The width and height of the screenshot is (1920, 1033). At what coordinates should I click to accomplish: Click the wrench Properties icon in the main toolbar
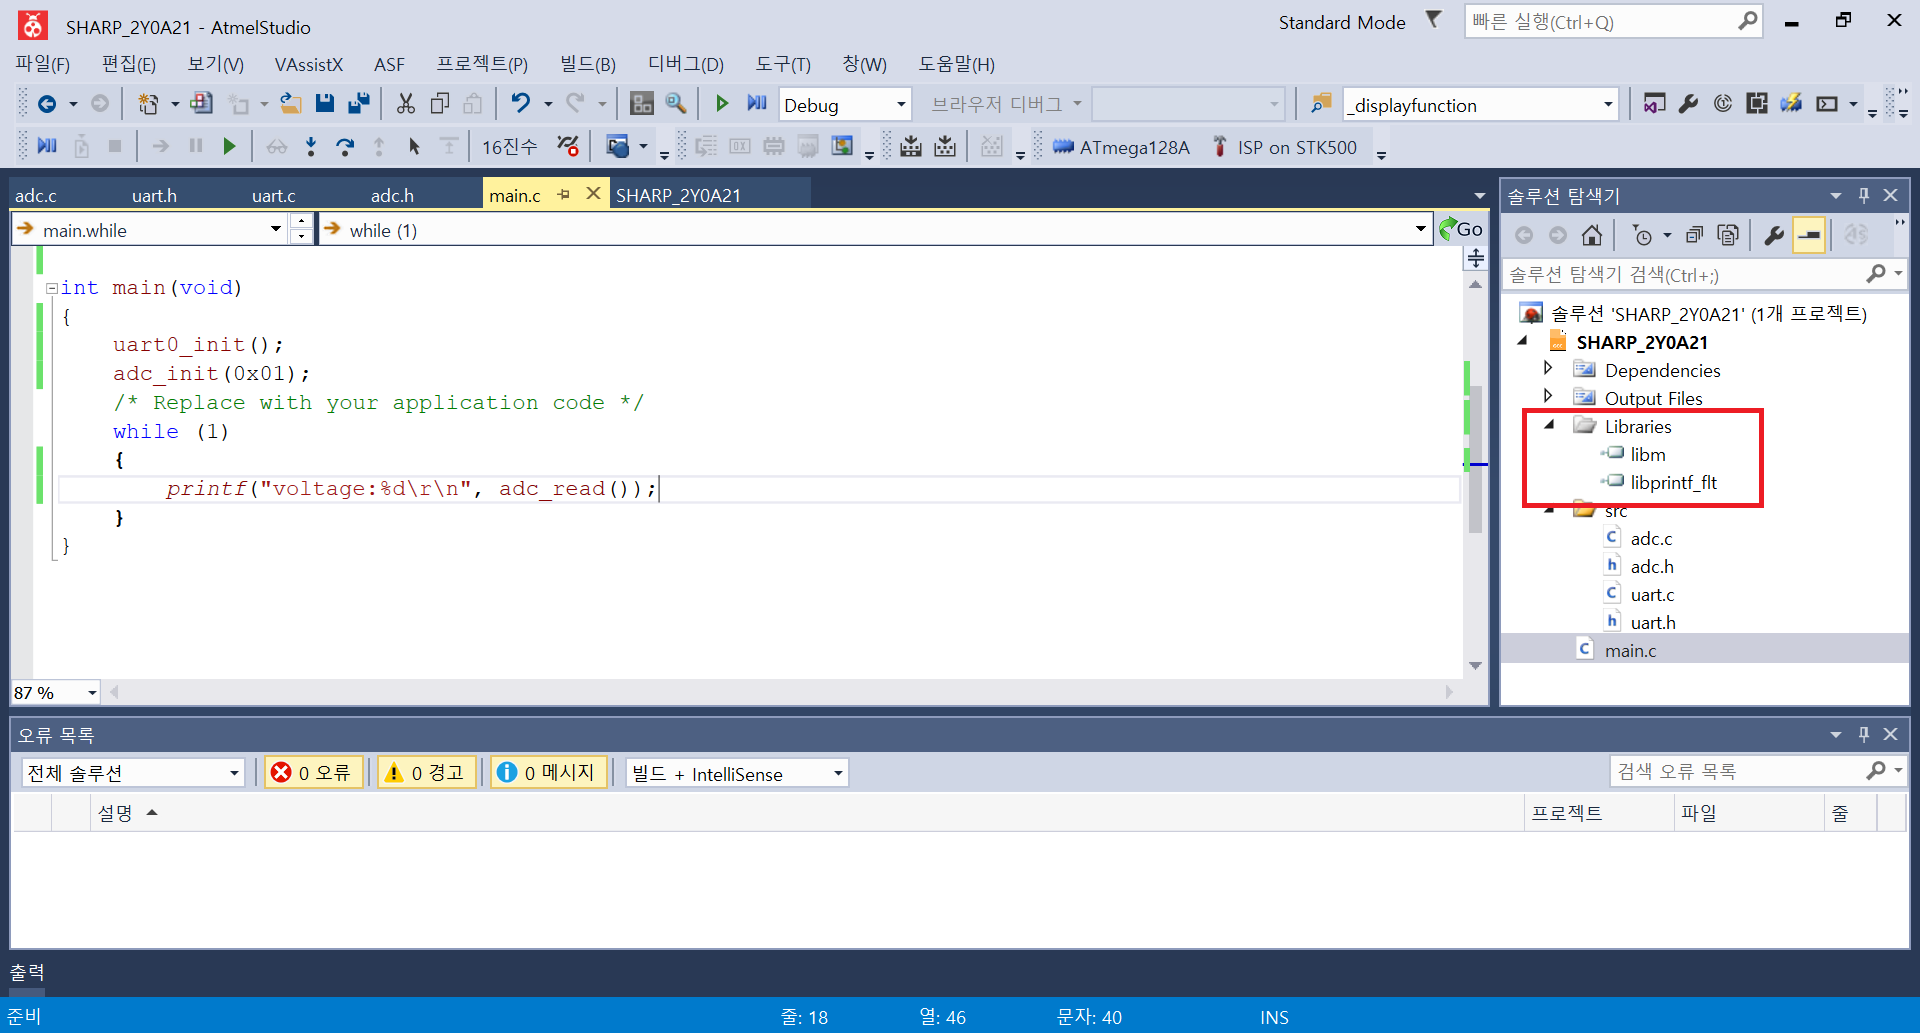coord(1688,103)
